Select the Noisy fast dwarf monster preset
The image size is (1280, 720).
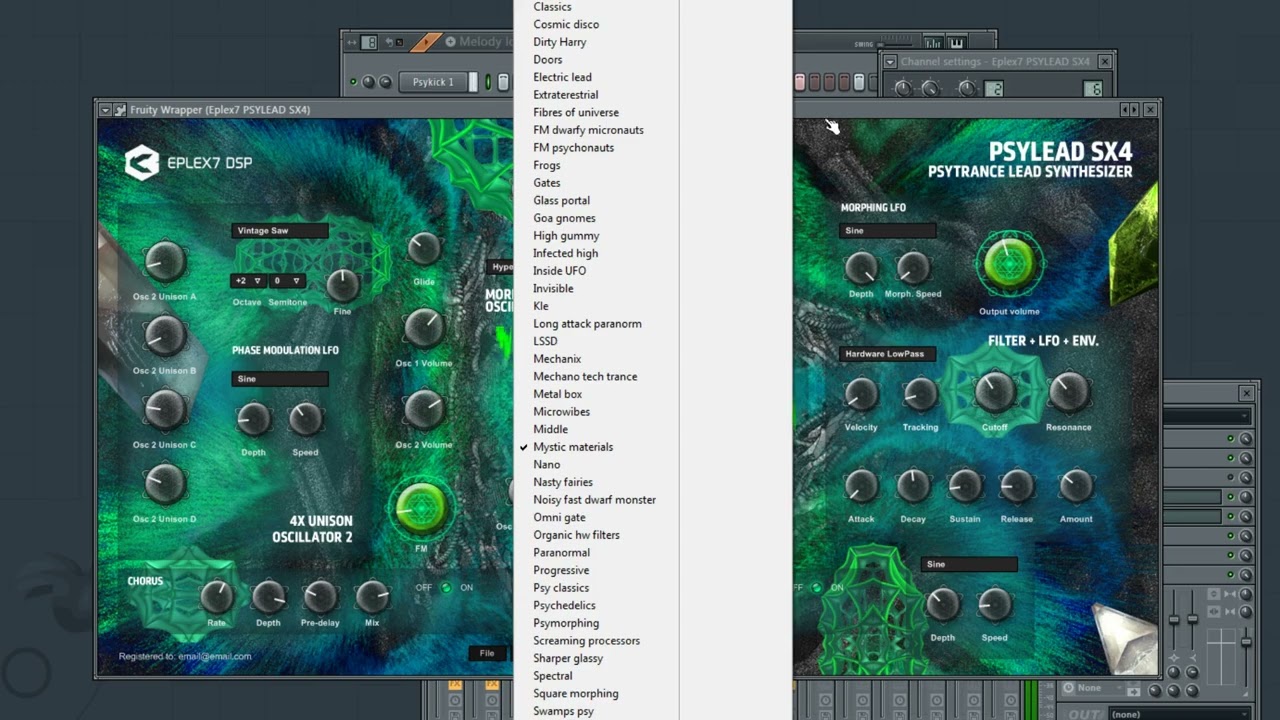[595, 500]
